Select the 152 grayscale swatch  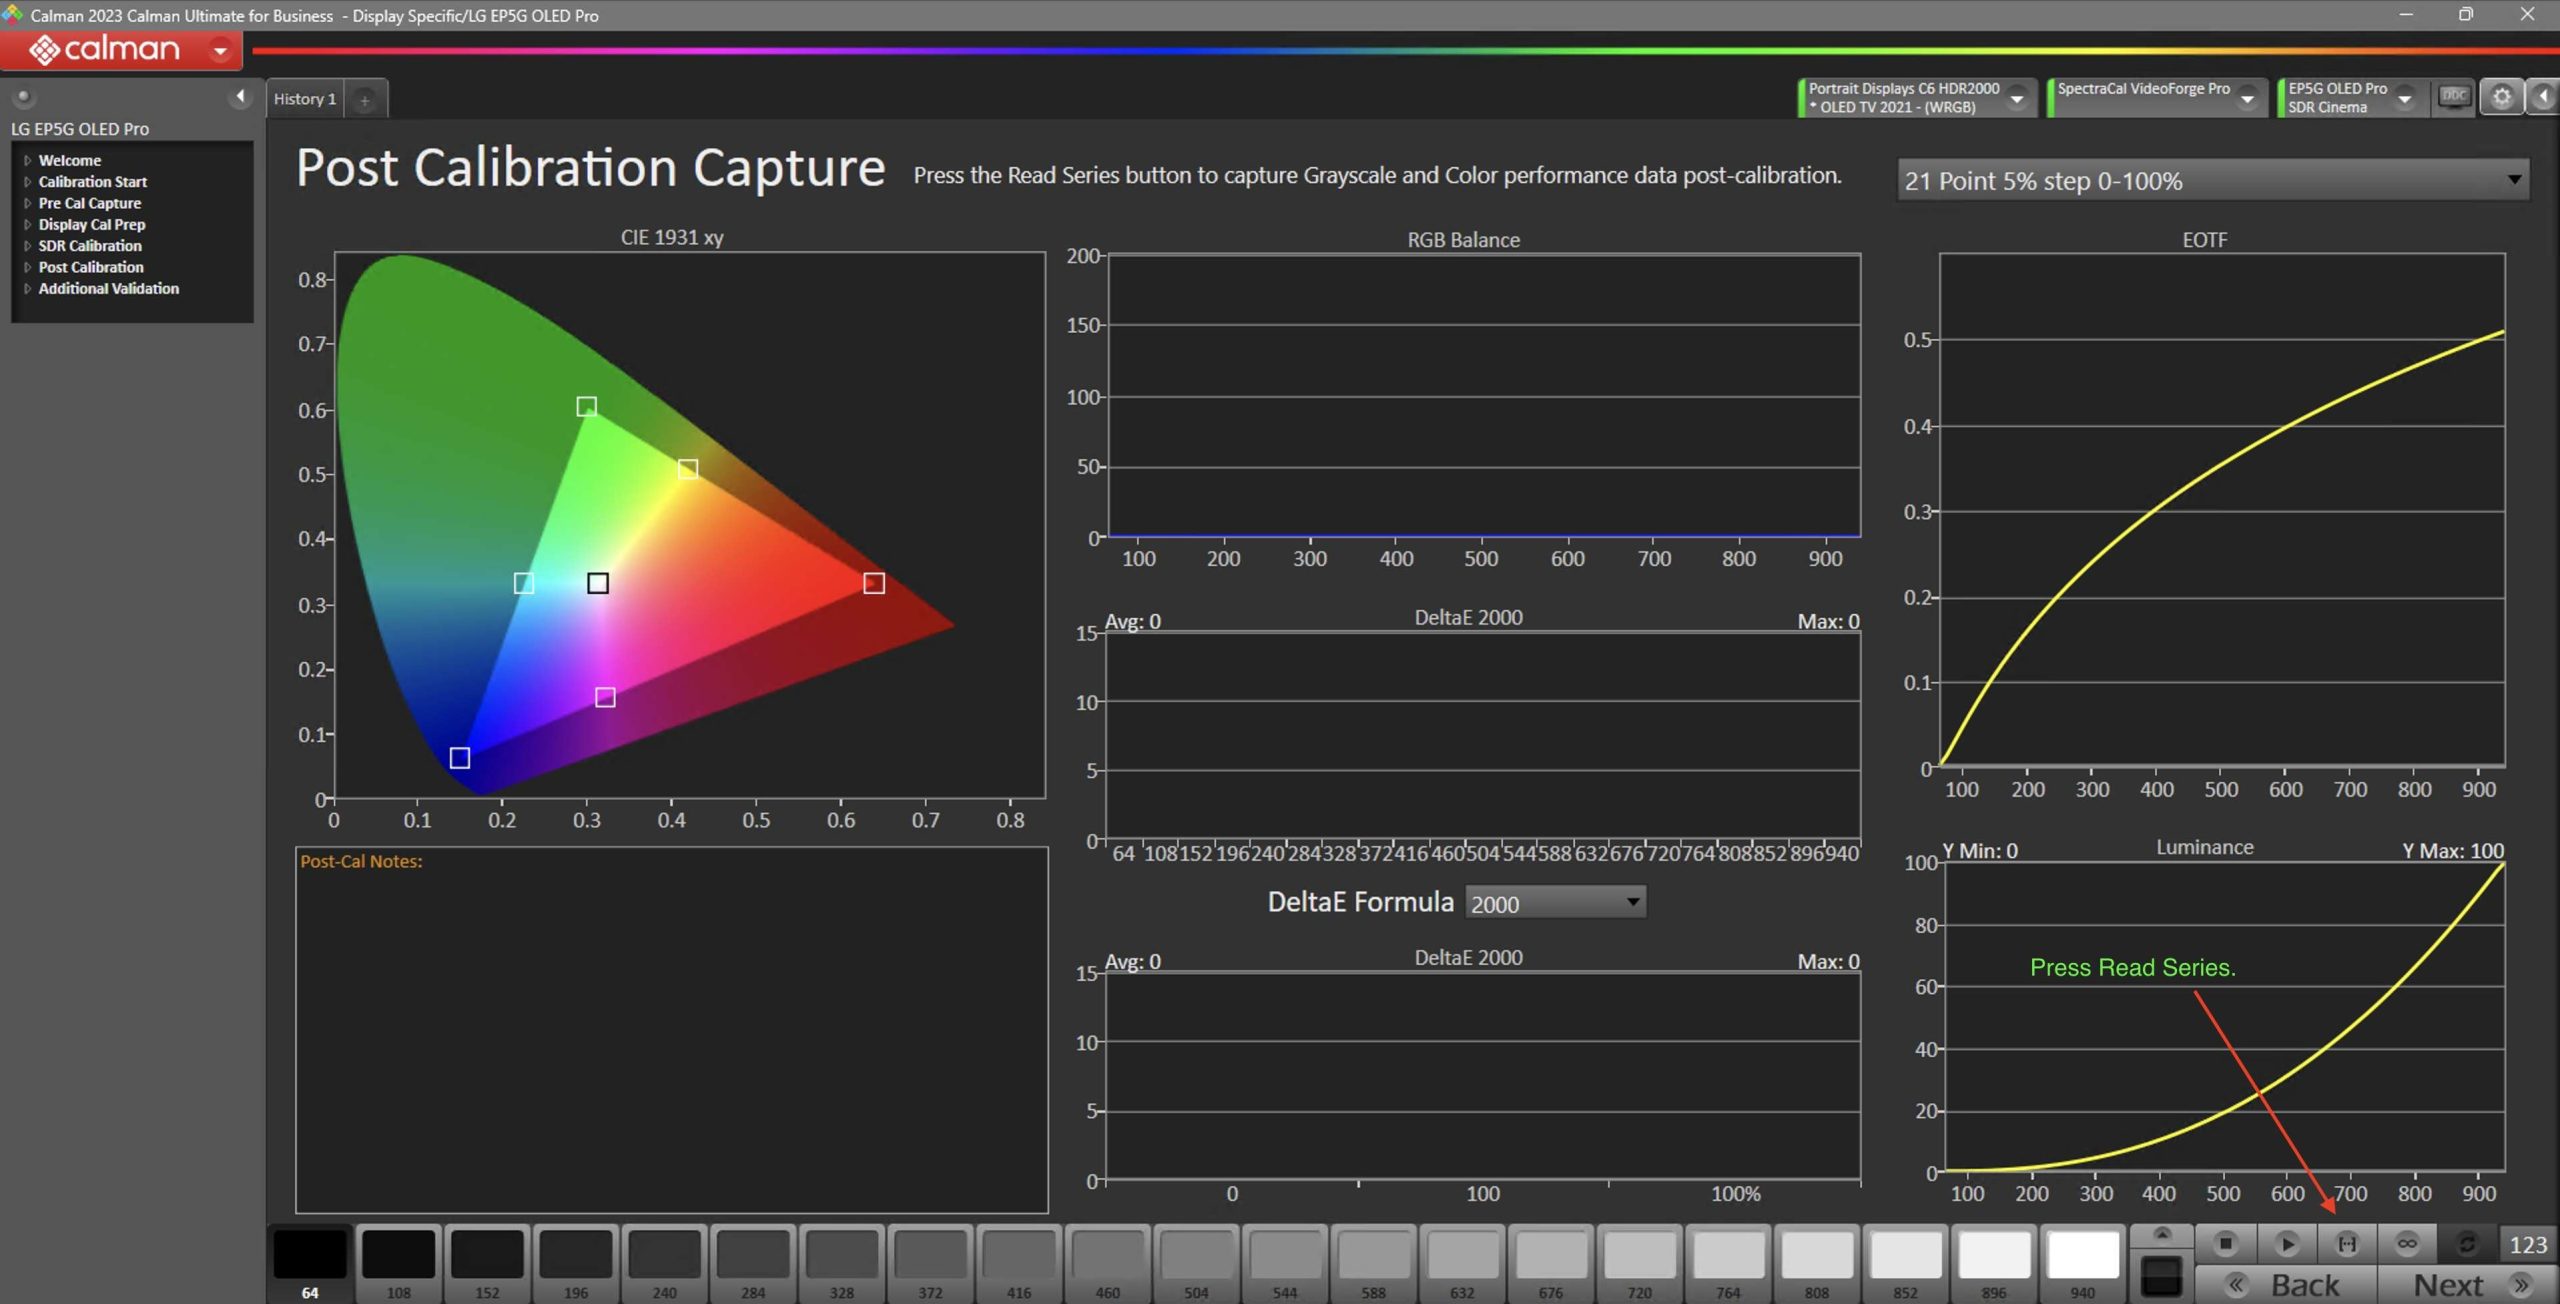[487, 1263]
